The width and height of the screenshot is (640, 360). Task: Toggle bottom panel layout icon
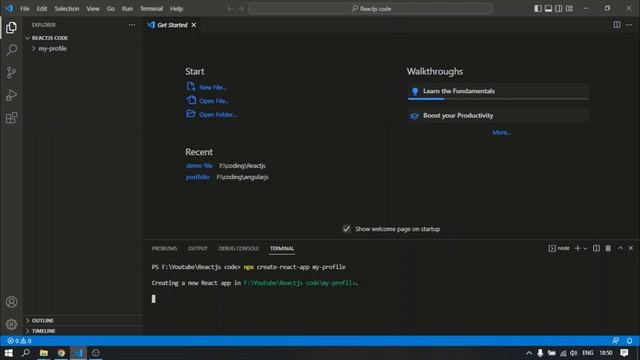548,9
